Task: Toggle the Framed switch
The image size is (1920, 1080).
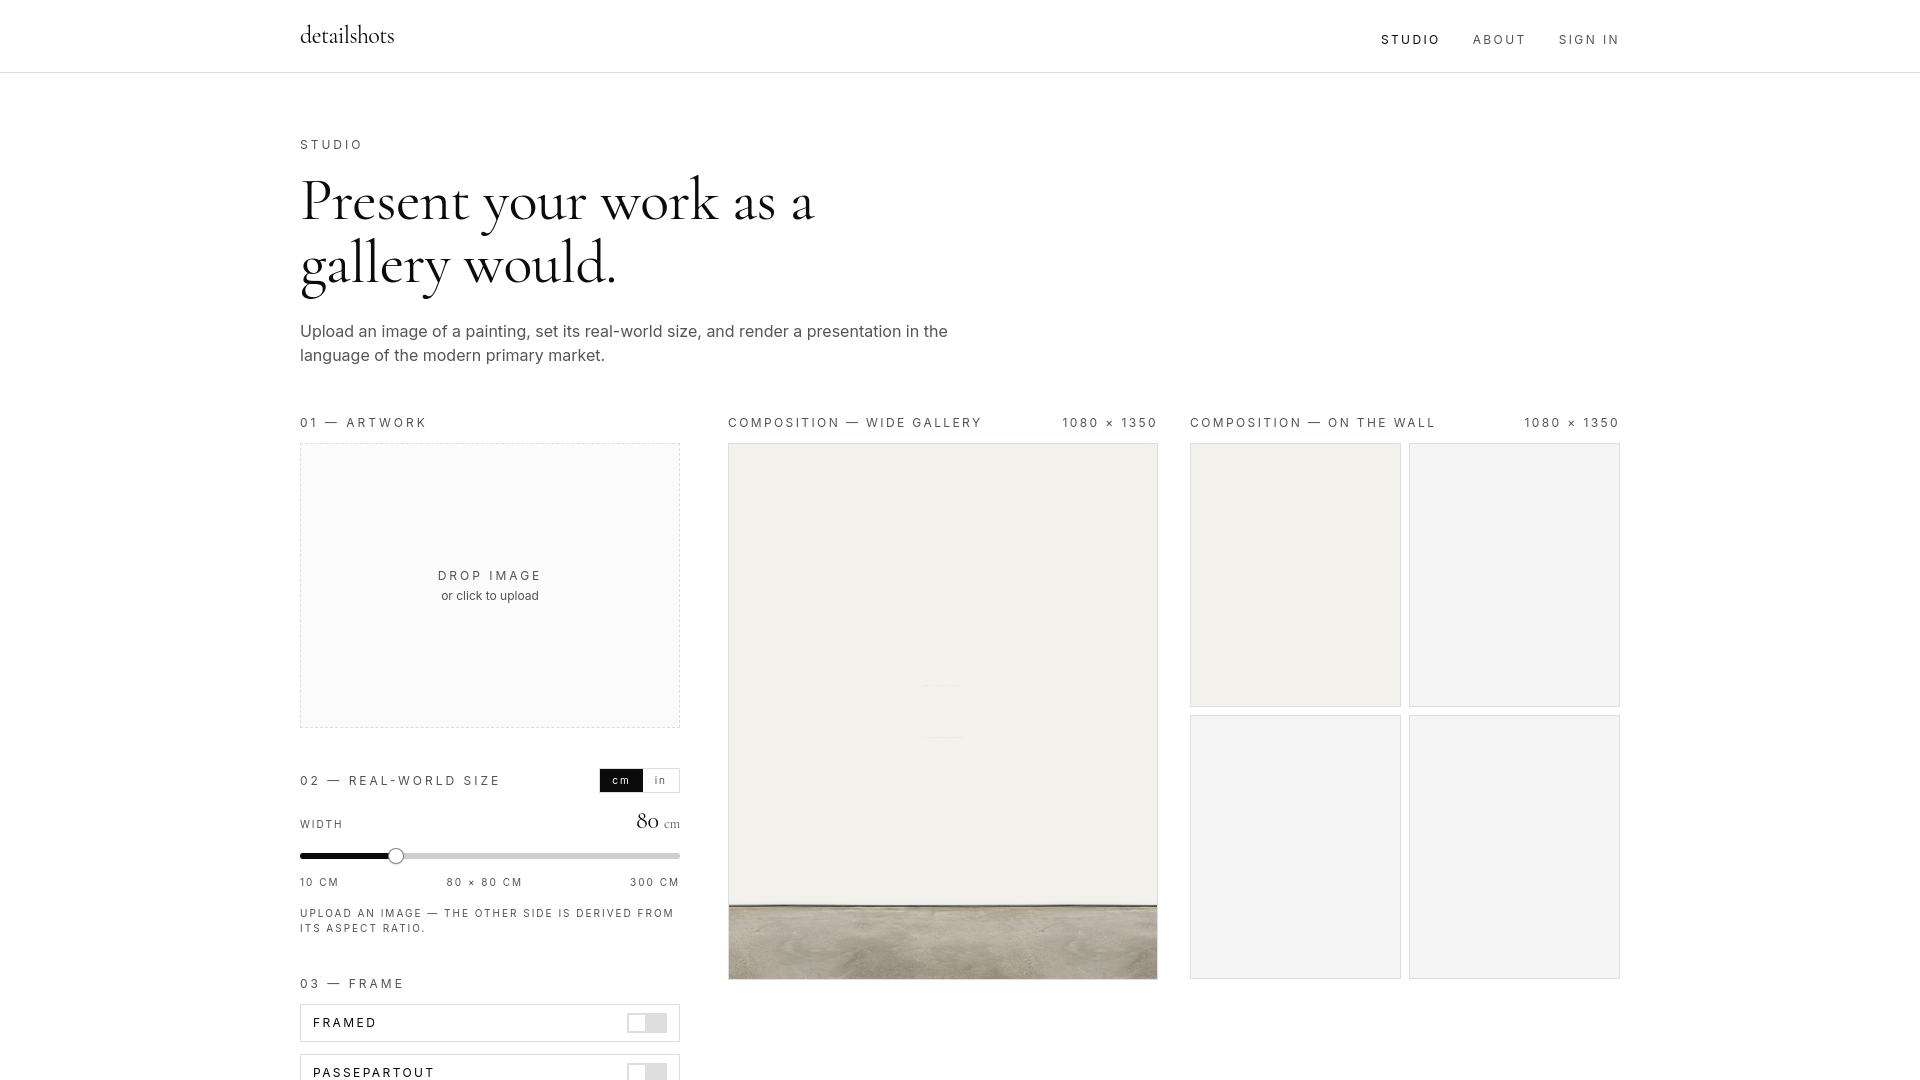Action: click(647, 1023)
